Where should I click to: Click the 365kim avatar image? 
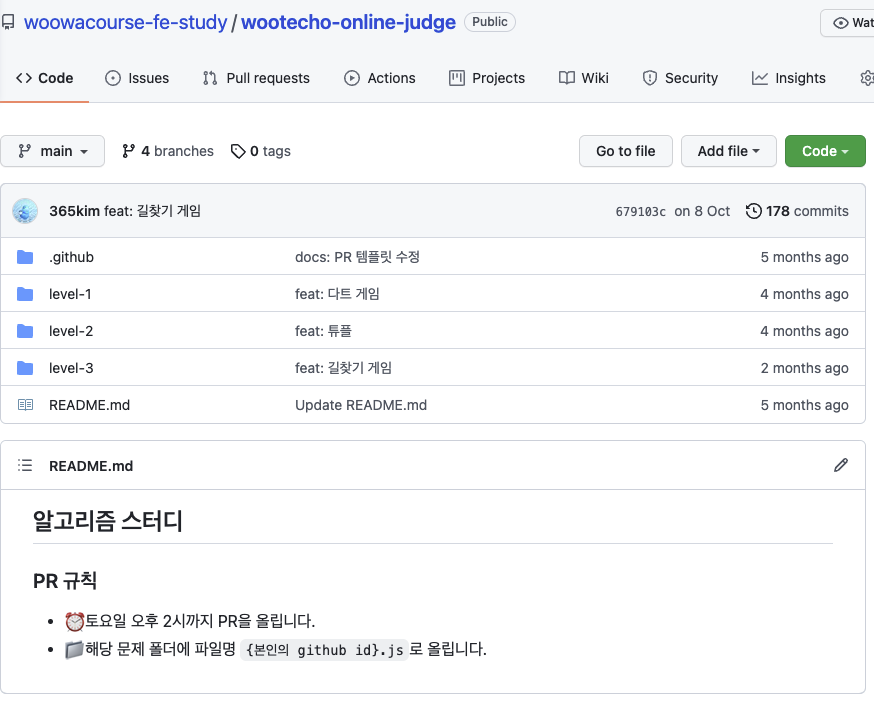[25, 211]
